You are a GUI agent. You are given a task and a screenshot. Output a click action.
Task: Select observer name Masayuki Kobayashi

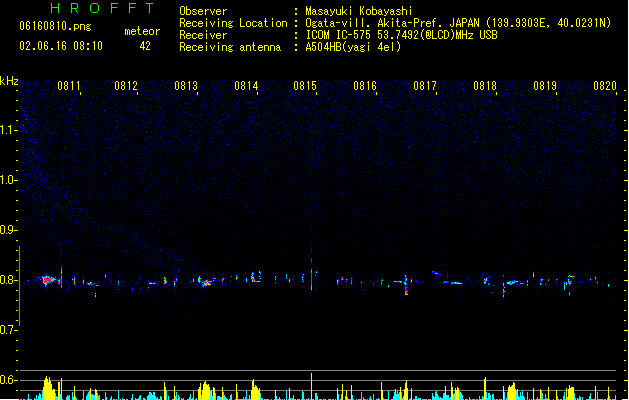pyautogui.click(x=359, y=11)
